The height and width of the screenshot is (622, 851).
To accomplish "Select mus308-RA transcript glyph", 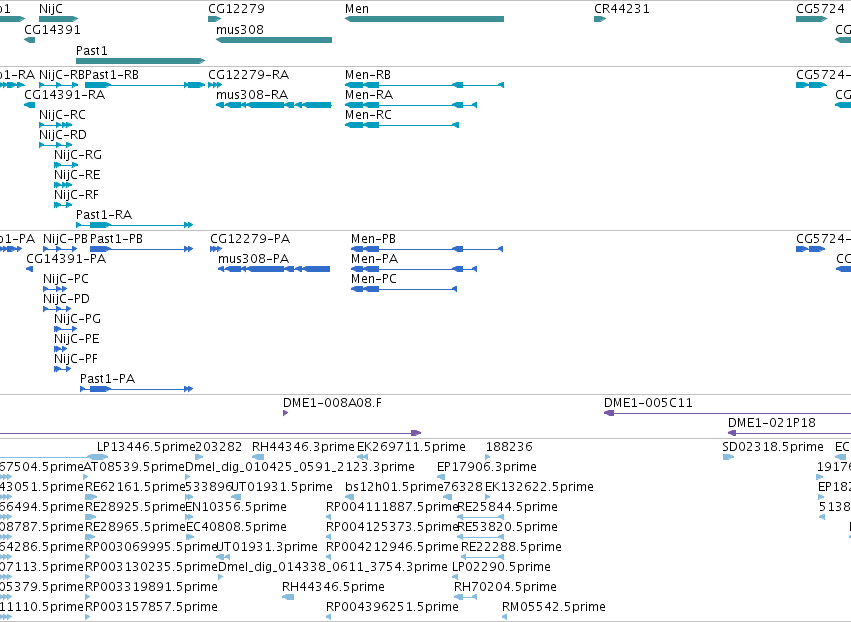I will (x=274, y=105).
